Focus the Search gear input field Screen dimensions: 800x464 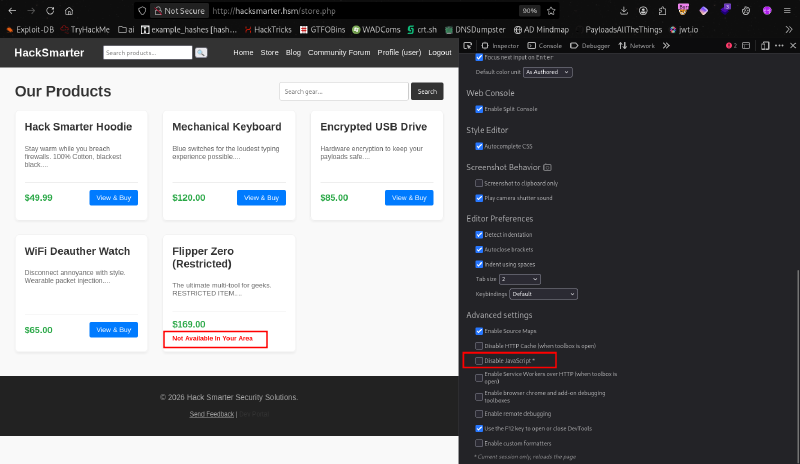344,91
